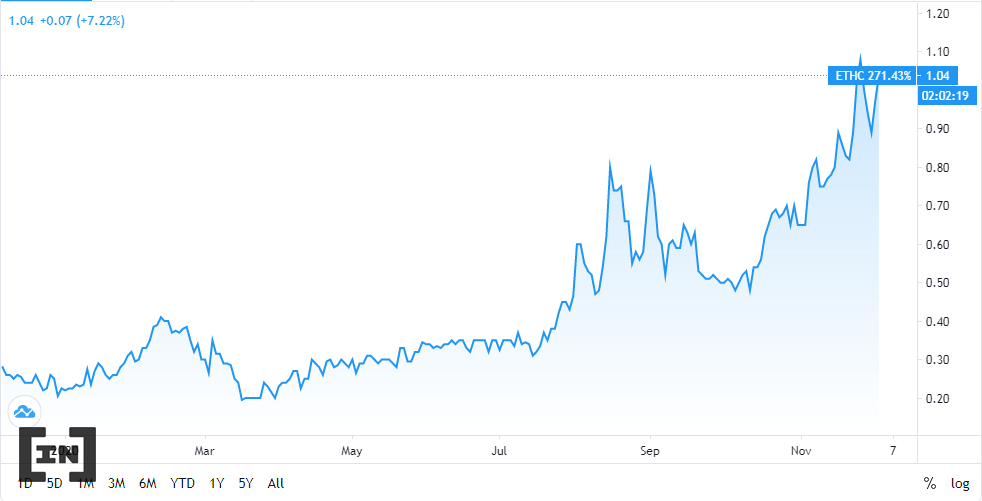
Task: Select the 1D time range
Action: [24, 483]
